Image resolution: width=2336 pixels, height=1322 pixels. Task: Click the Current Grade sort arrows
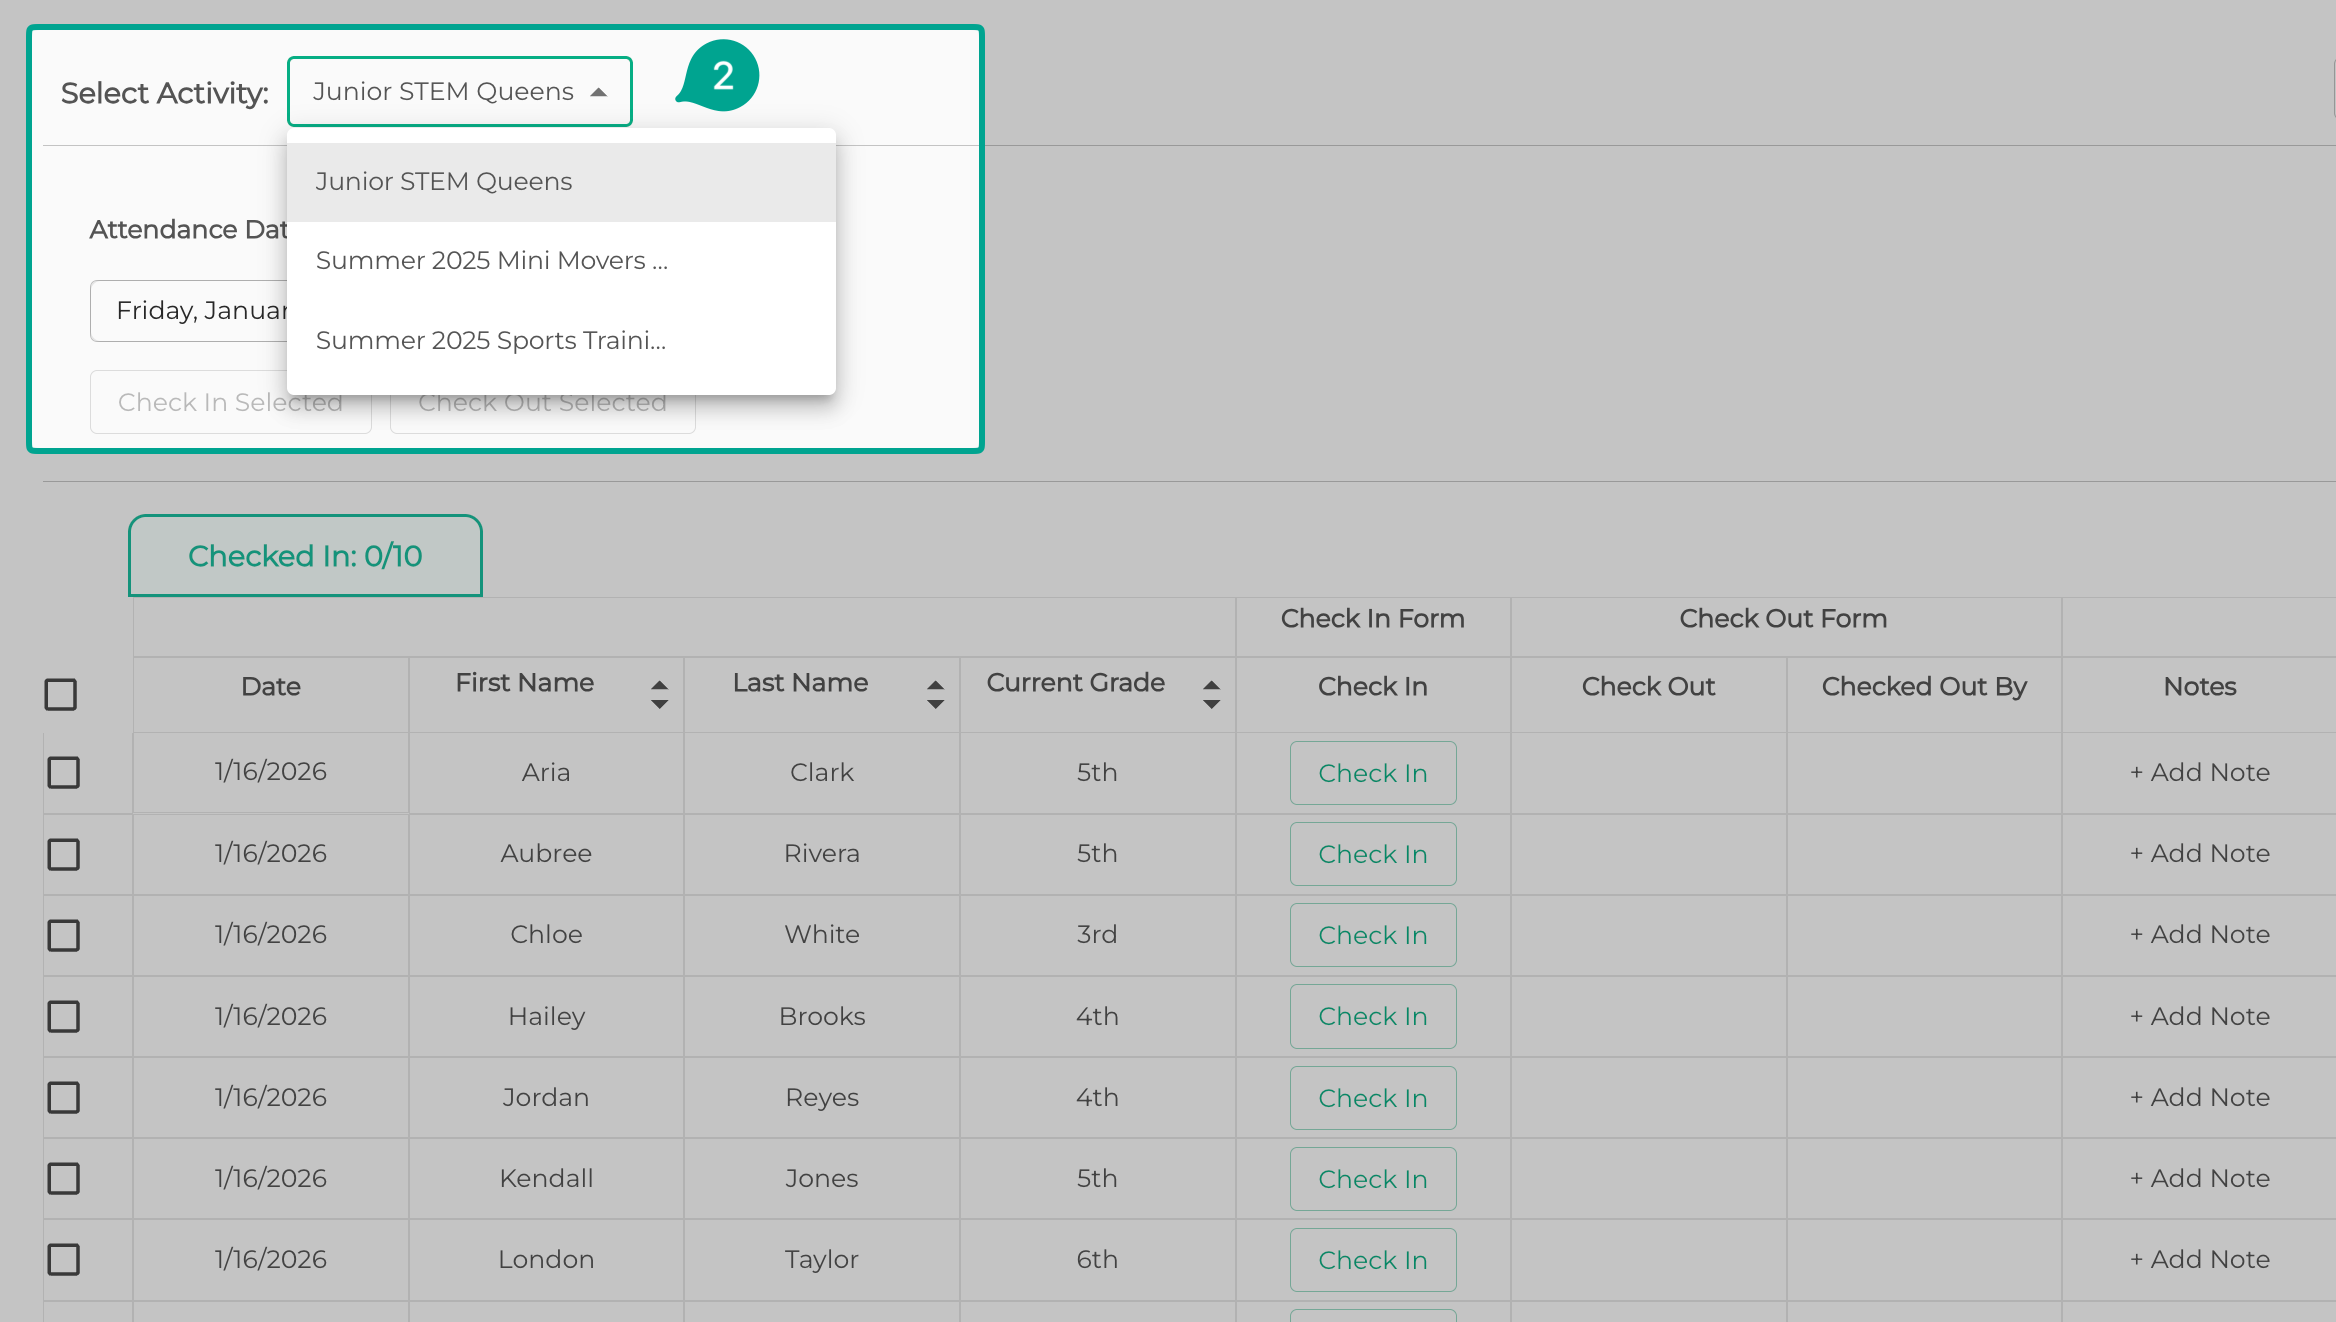(1211, 694)
